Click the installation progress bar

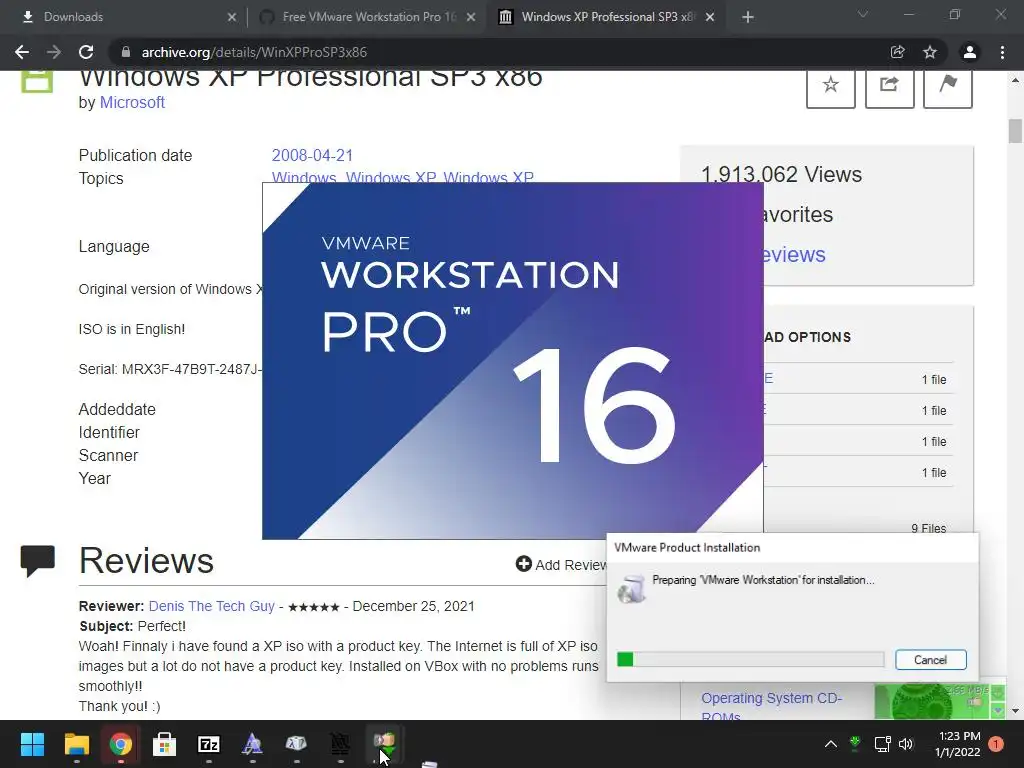750,660
